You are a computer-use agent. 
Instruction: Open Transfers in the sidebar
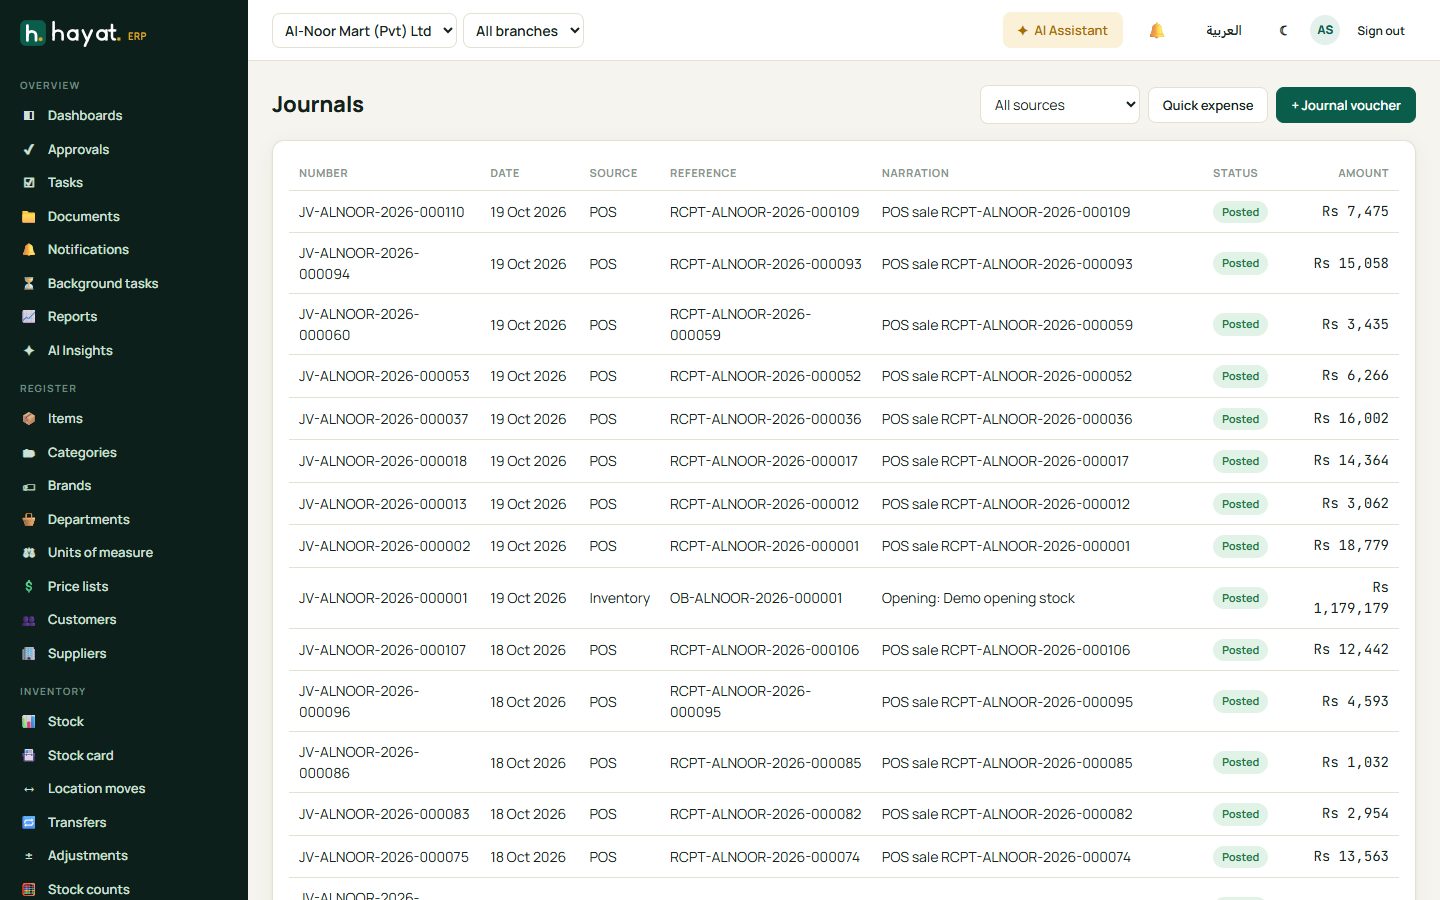77,822
